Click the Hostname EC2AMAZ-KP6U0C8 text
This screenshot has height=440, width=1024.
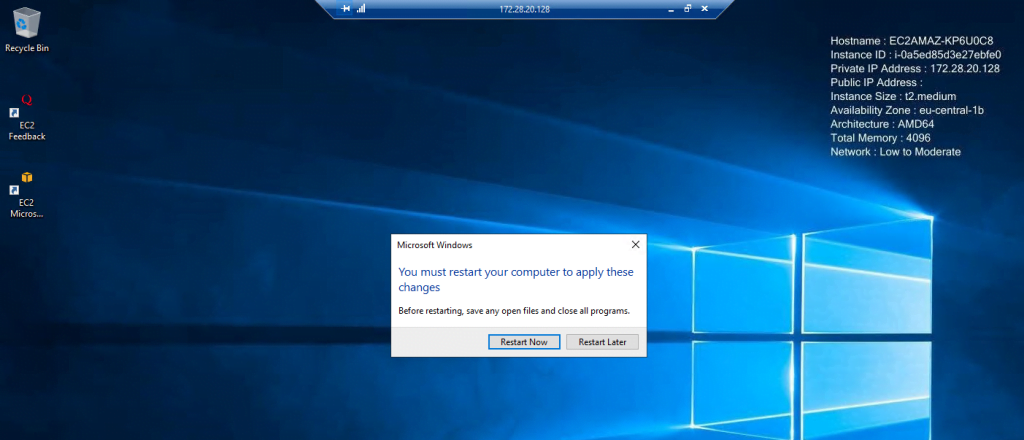click(912, 40)
